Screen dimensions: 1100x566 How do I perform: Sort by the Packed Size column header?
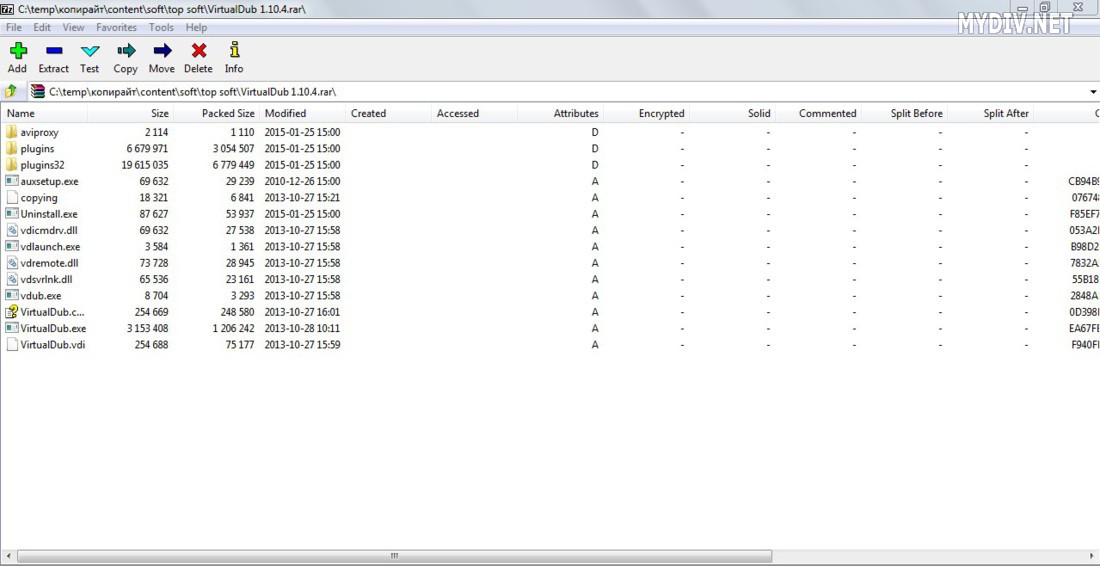point(216,113)
